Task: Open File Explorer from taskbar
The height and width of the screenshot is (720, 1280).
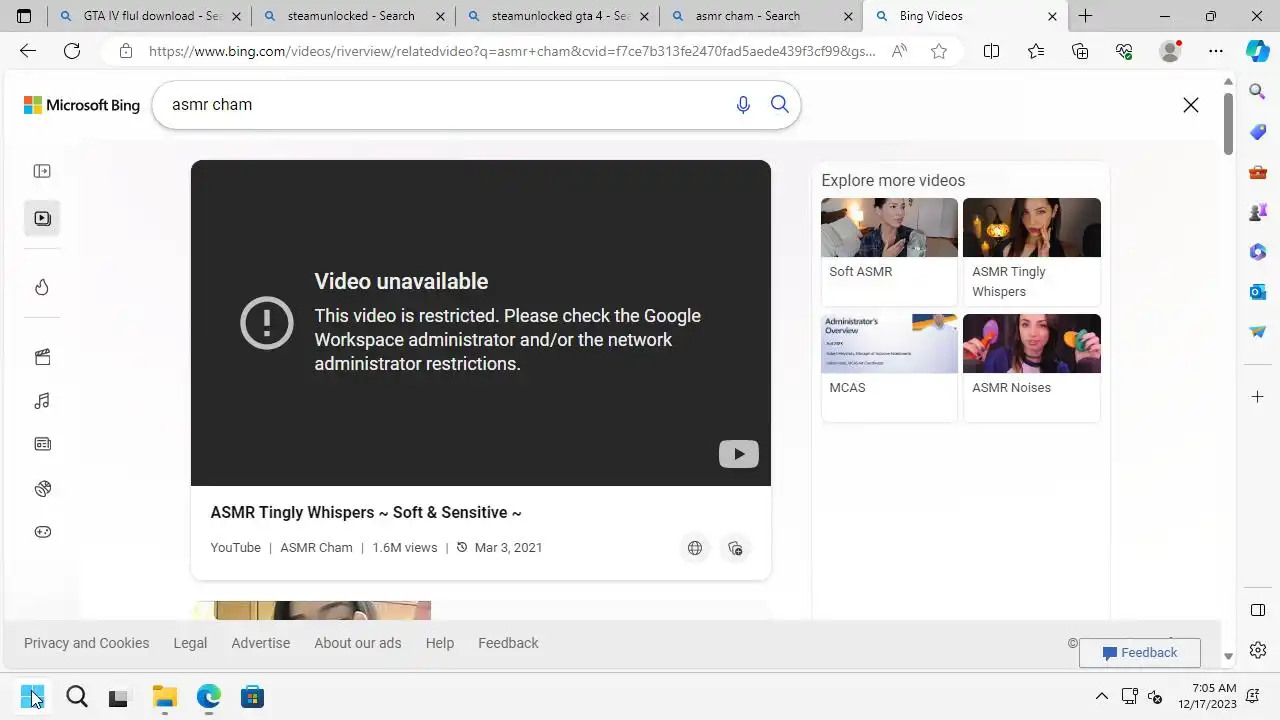Action: (x=164, y=696)
